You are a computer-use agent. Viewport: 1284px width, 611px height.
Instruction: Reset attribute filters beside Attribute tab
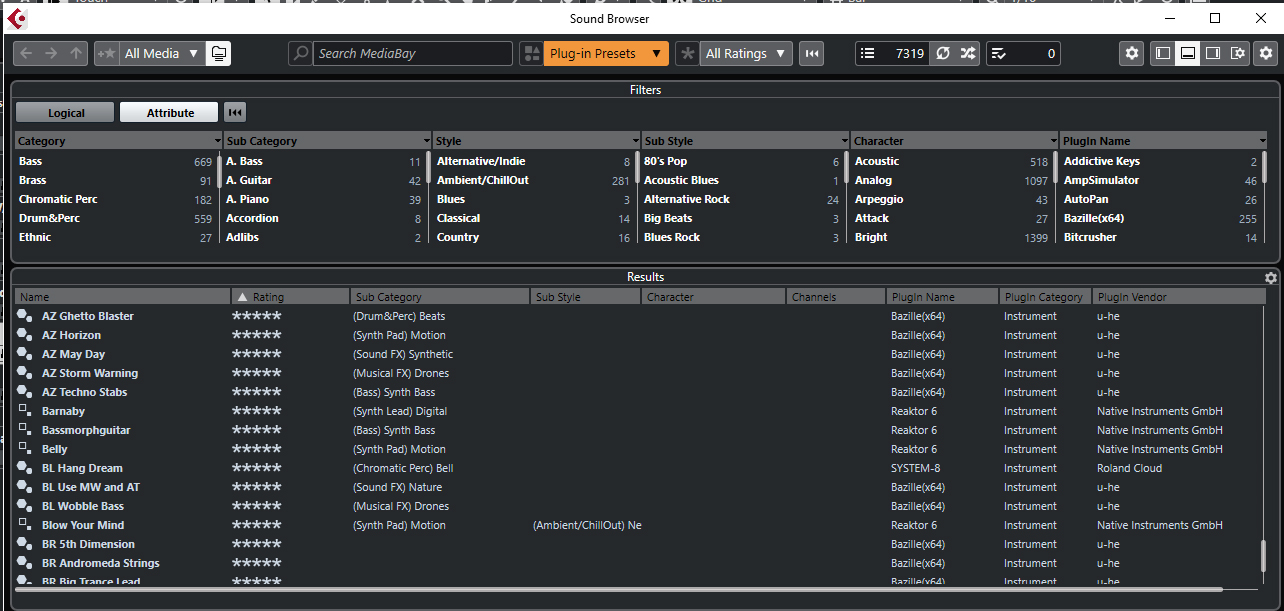(x=235, y=113)
